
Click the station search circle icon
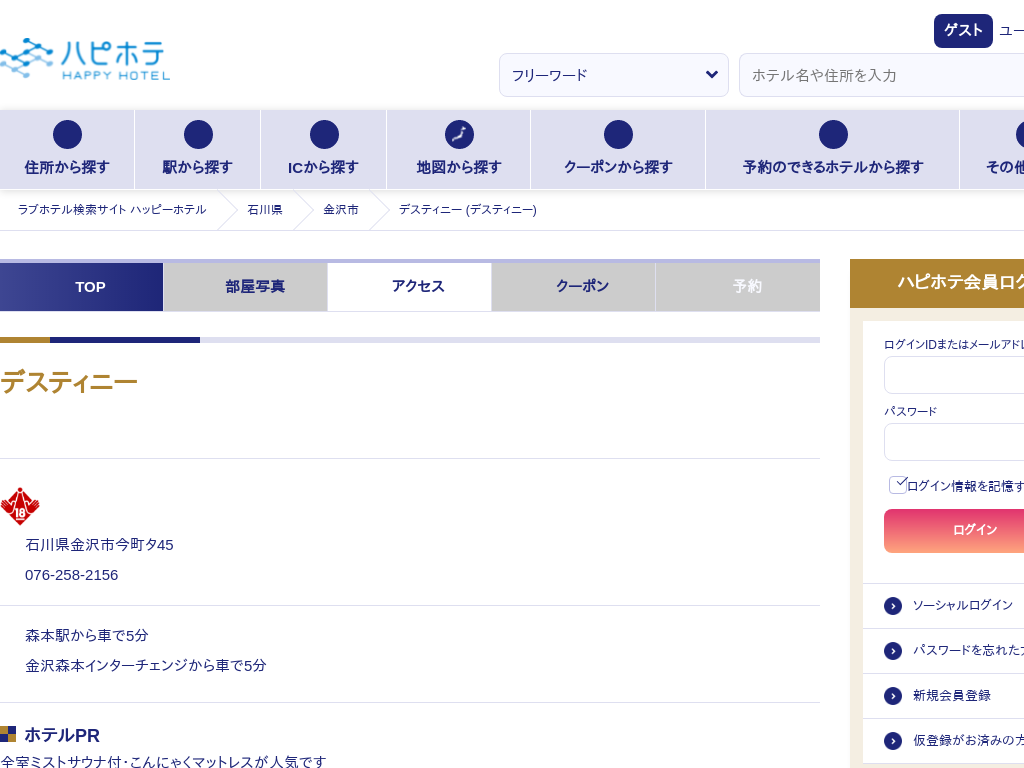coord(198,135)
